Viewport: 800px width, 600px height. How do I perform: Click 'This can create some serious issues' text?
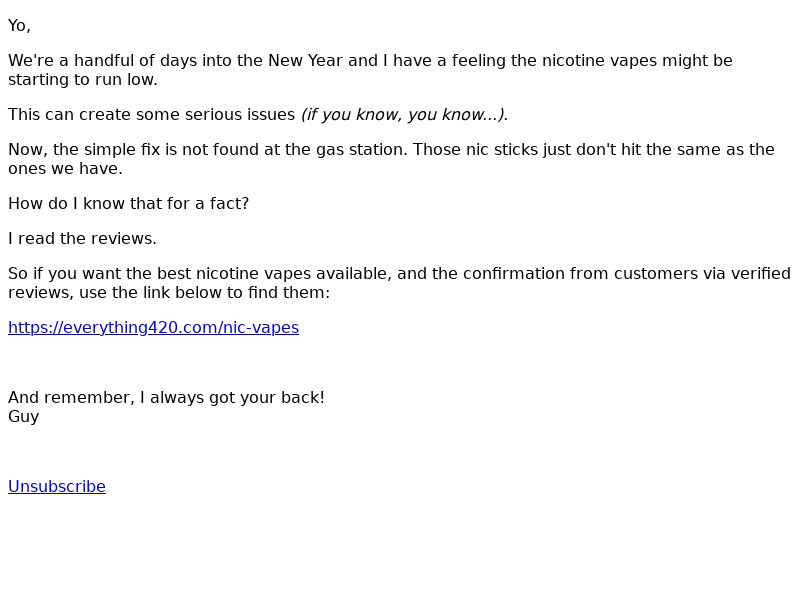coord(152,115)
